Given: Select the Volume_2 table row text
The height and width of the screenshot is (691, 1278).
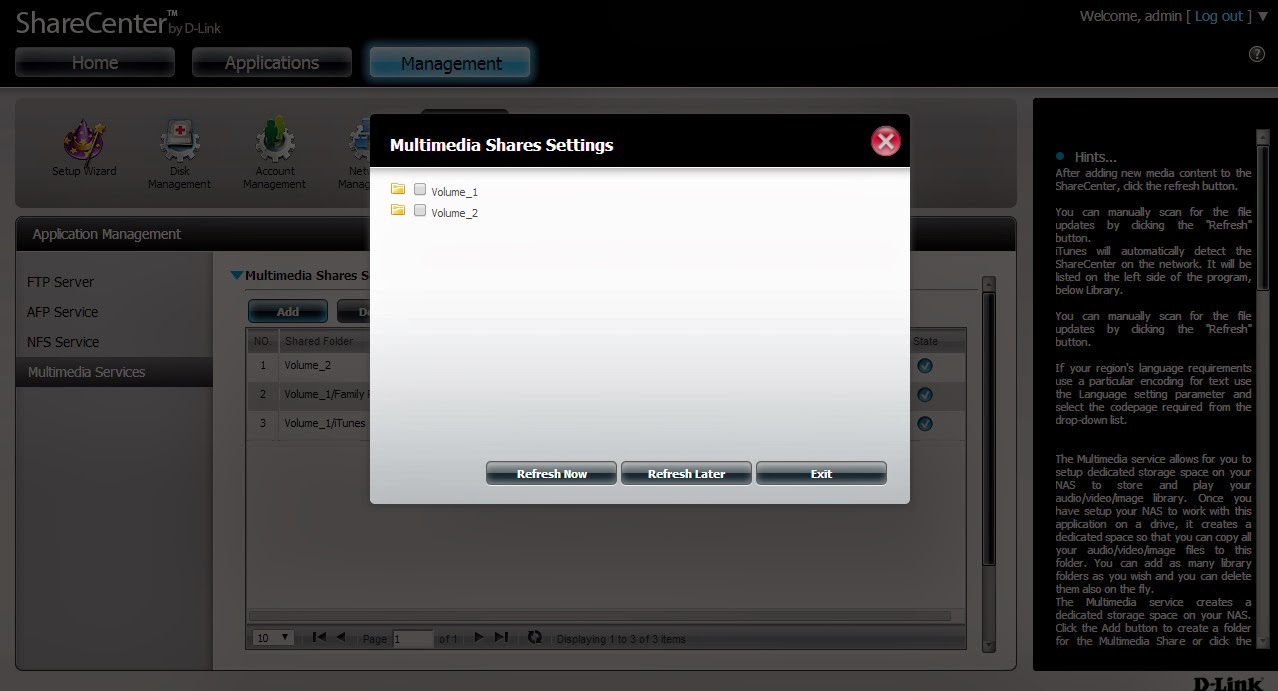Looking at the screenshot, I should click(x=307, y=366).
